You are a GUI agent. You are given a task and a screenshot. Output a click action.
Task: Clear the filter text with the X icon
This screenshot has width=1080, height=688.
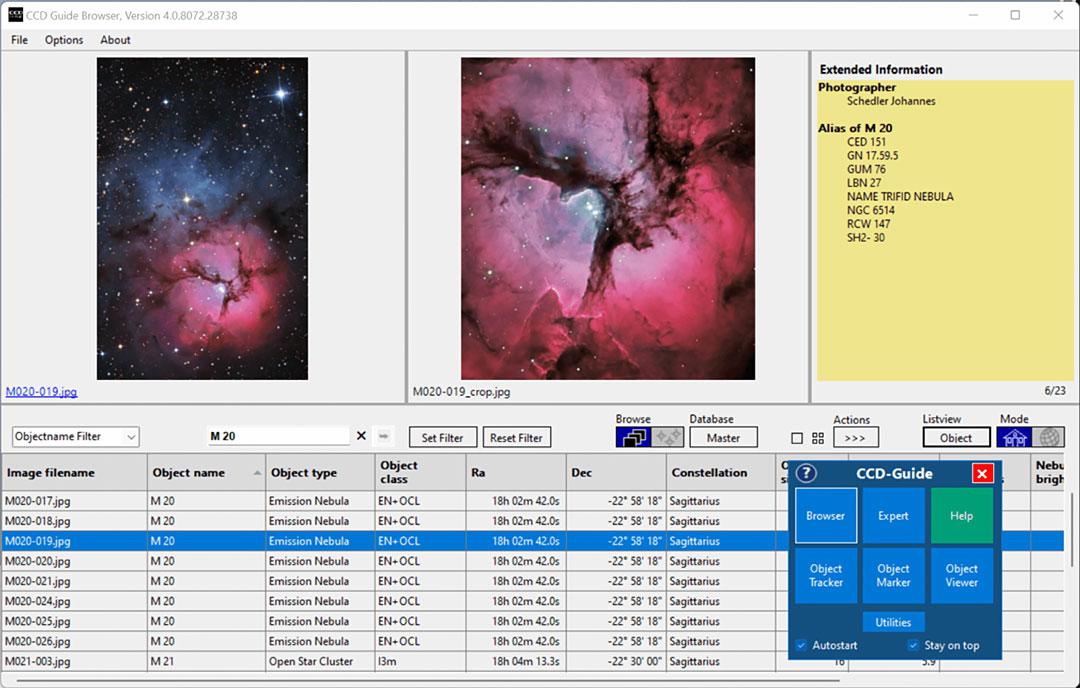(361, 436)
